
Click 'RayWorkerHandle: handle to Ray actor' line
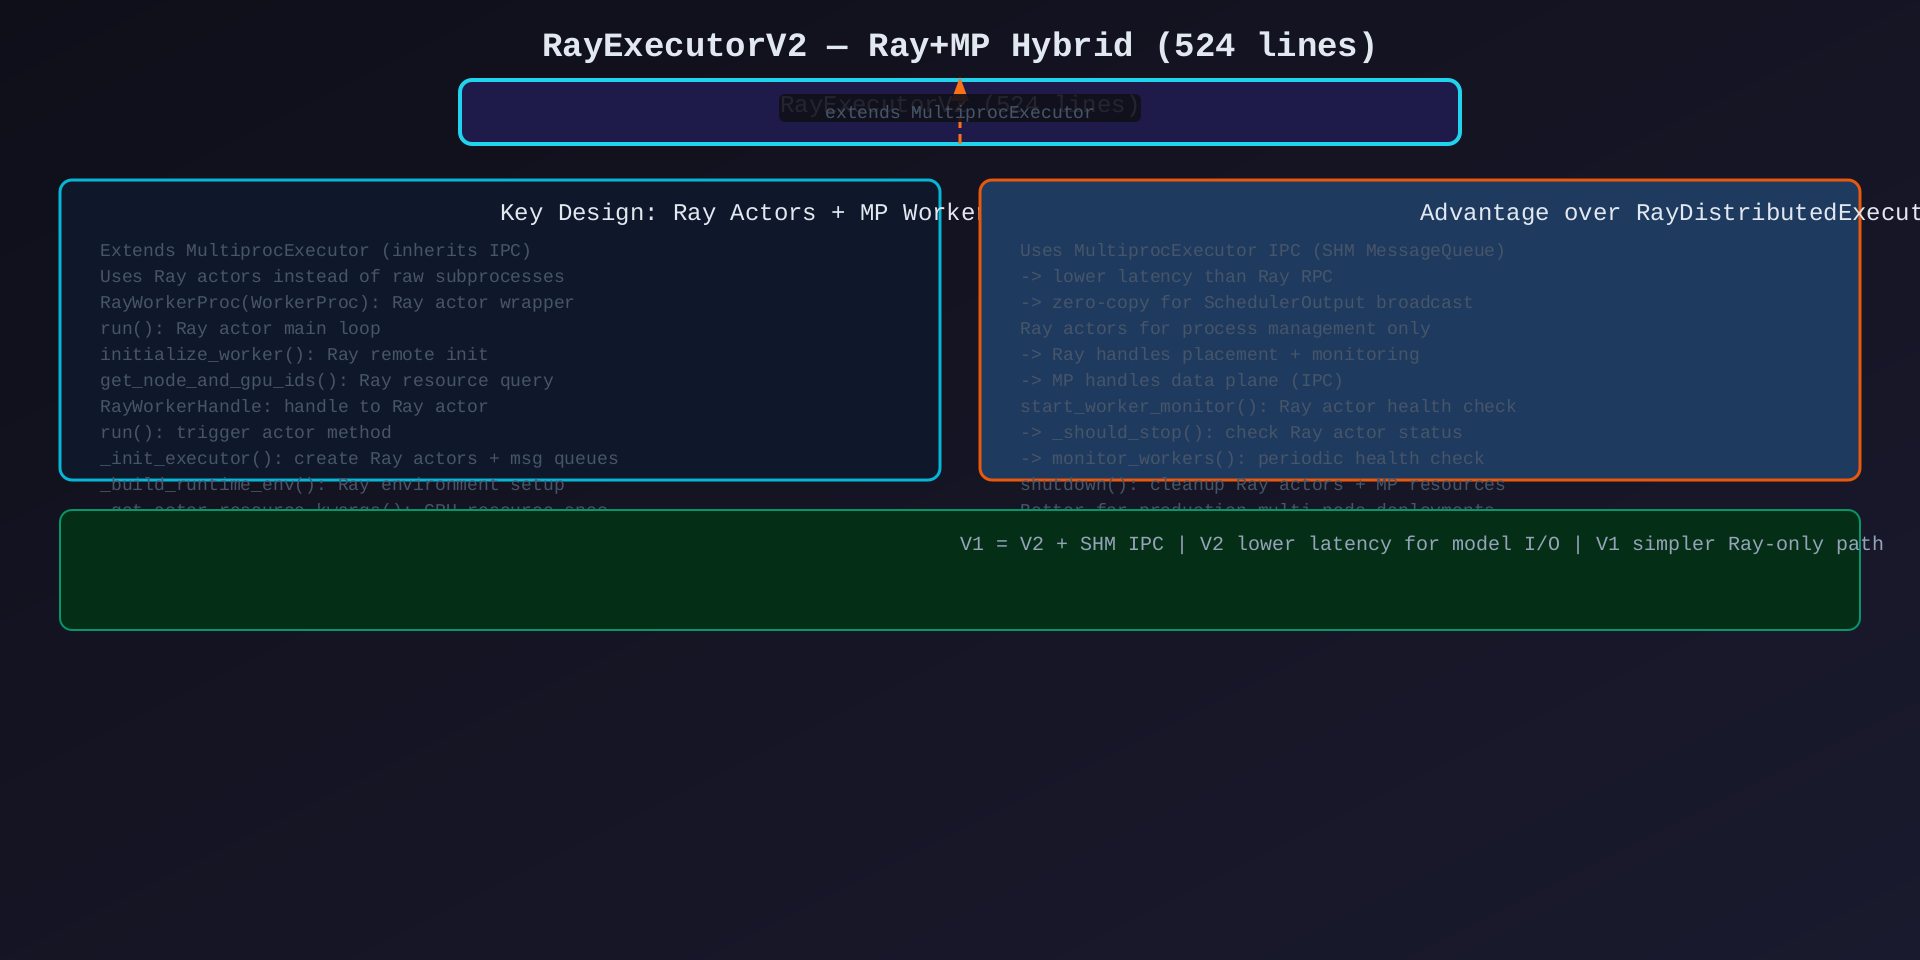pos(294,407)
